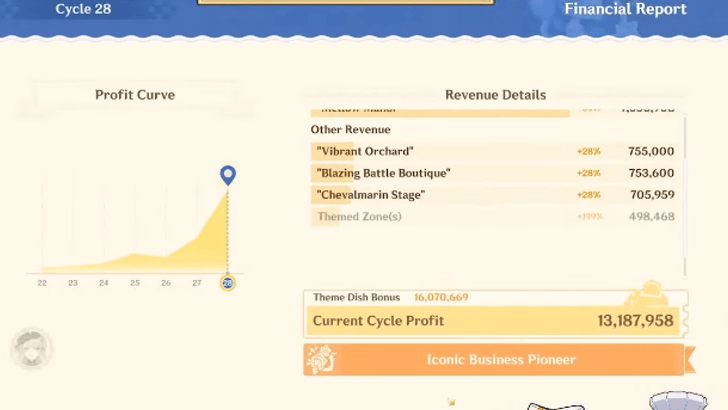This screenshot has width=728, height=410.
Task: Click the Revenue Details list scrollbar
Action: point(685,190)
